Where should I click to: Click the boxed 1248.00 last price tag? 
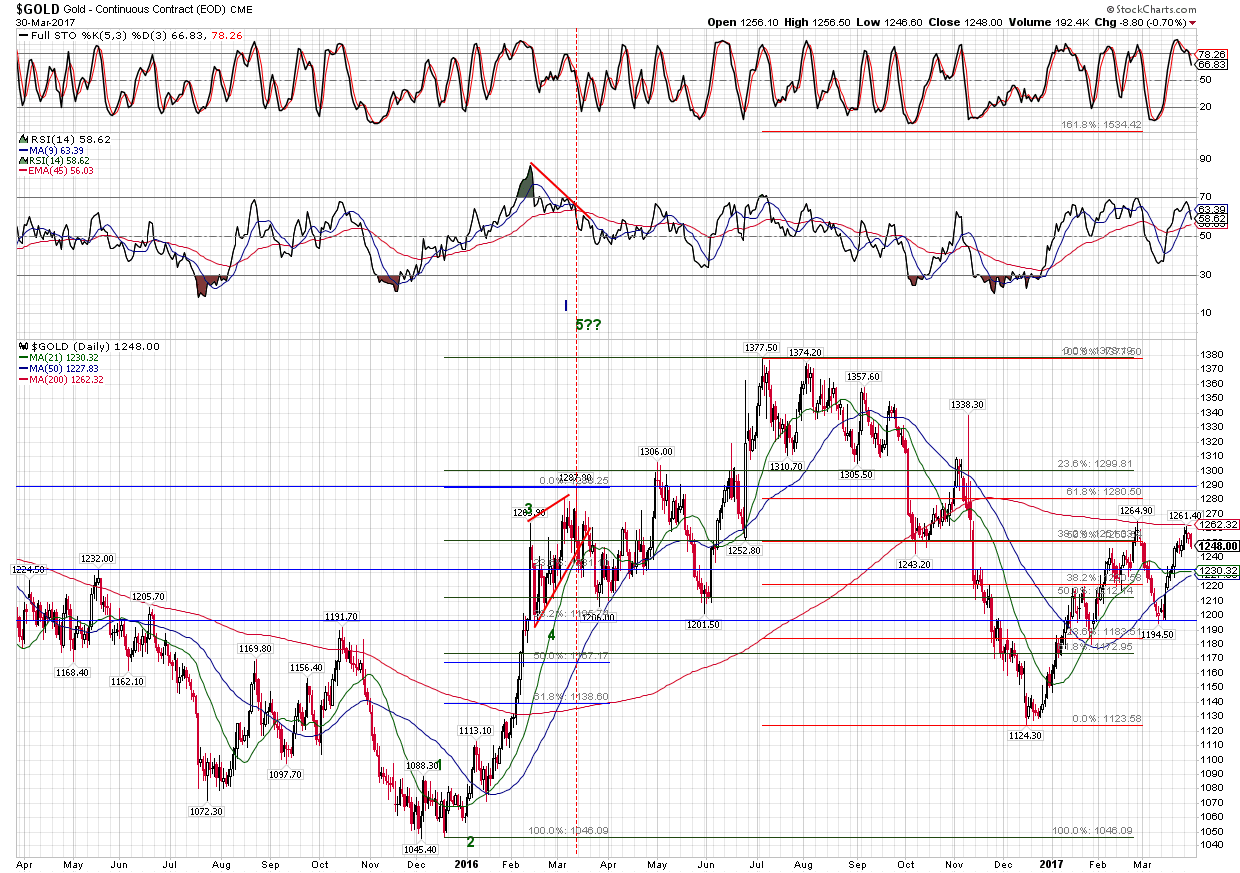tap(1219, 546)
